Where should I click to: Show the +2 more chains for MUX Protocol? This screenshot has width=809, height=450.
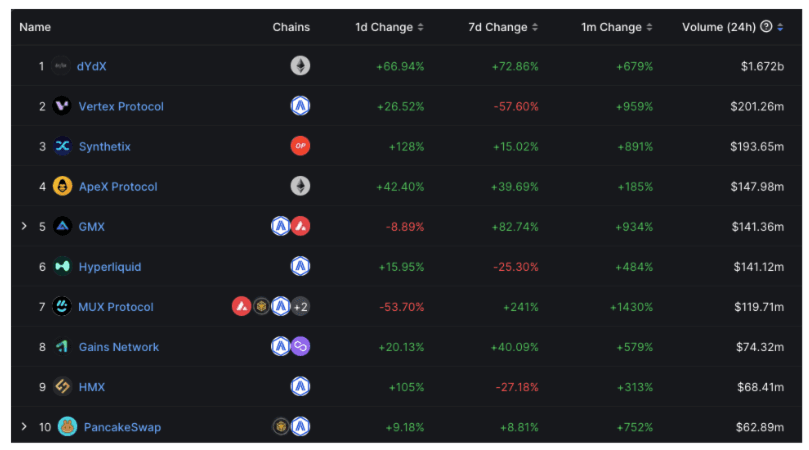(300, 306)
